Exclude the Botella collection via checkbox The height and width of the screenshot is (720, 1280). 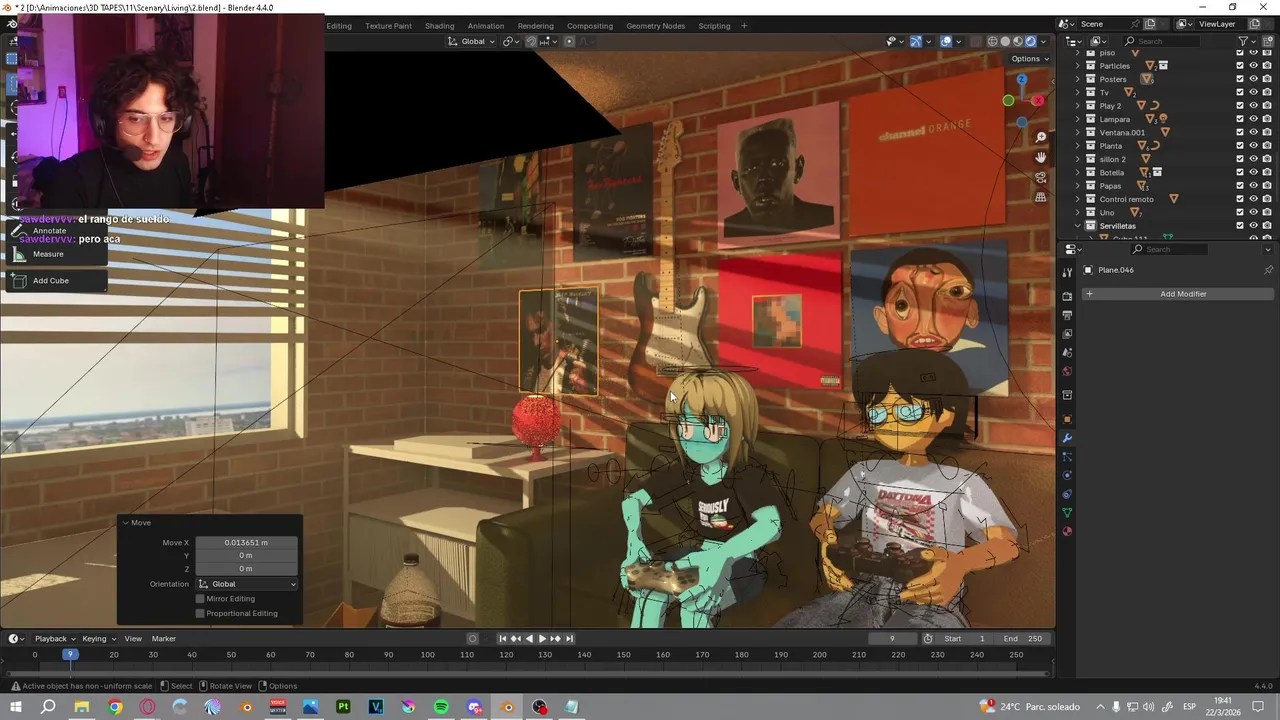(1240, 172)
